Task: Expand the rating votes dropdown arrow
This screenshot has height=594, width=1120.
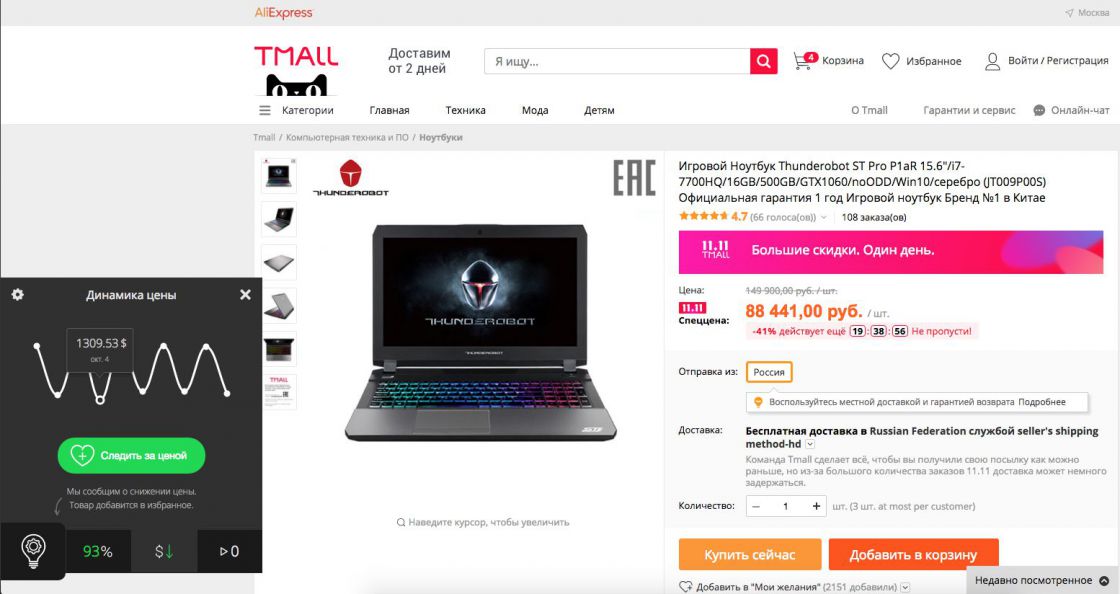Action: (824, 217)
